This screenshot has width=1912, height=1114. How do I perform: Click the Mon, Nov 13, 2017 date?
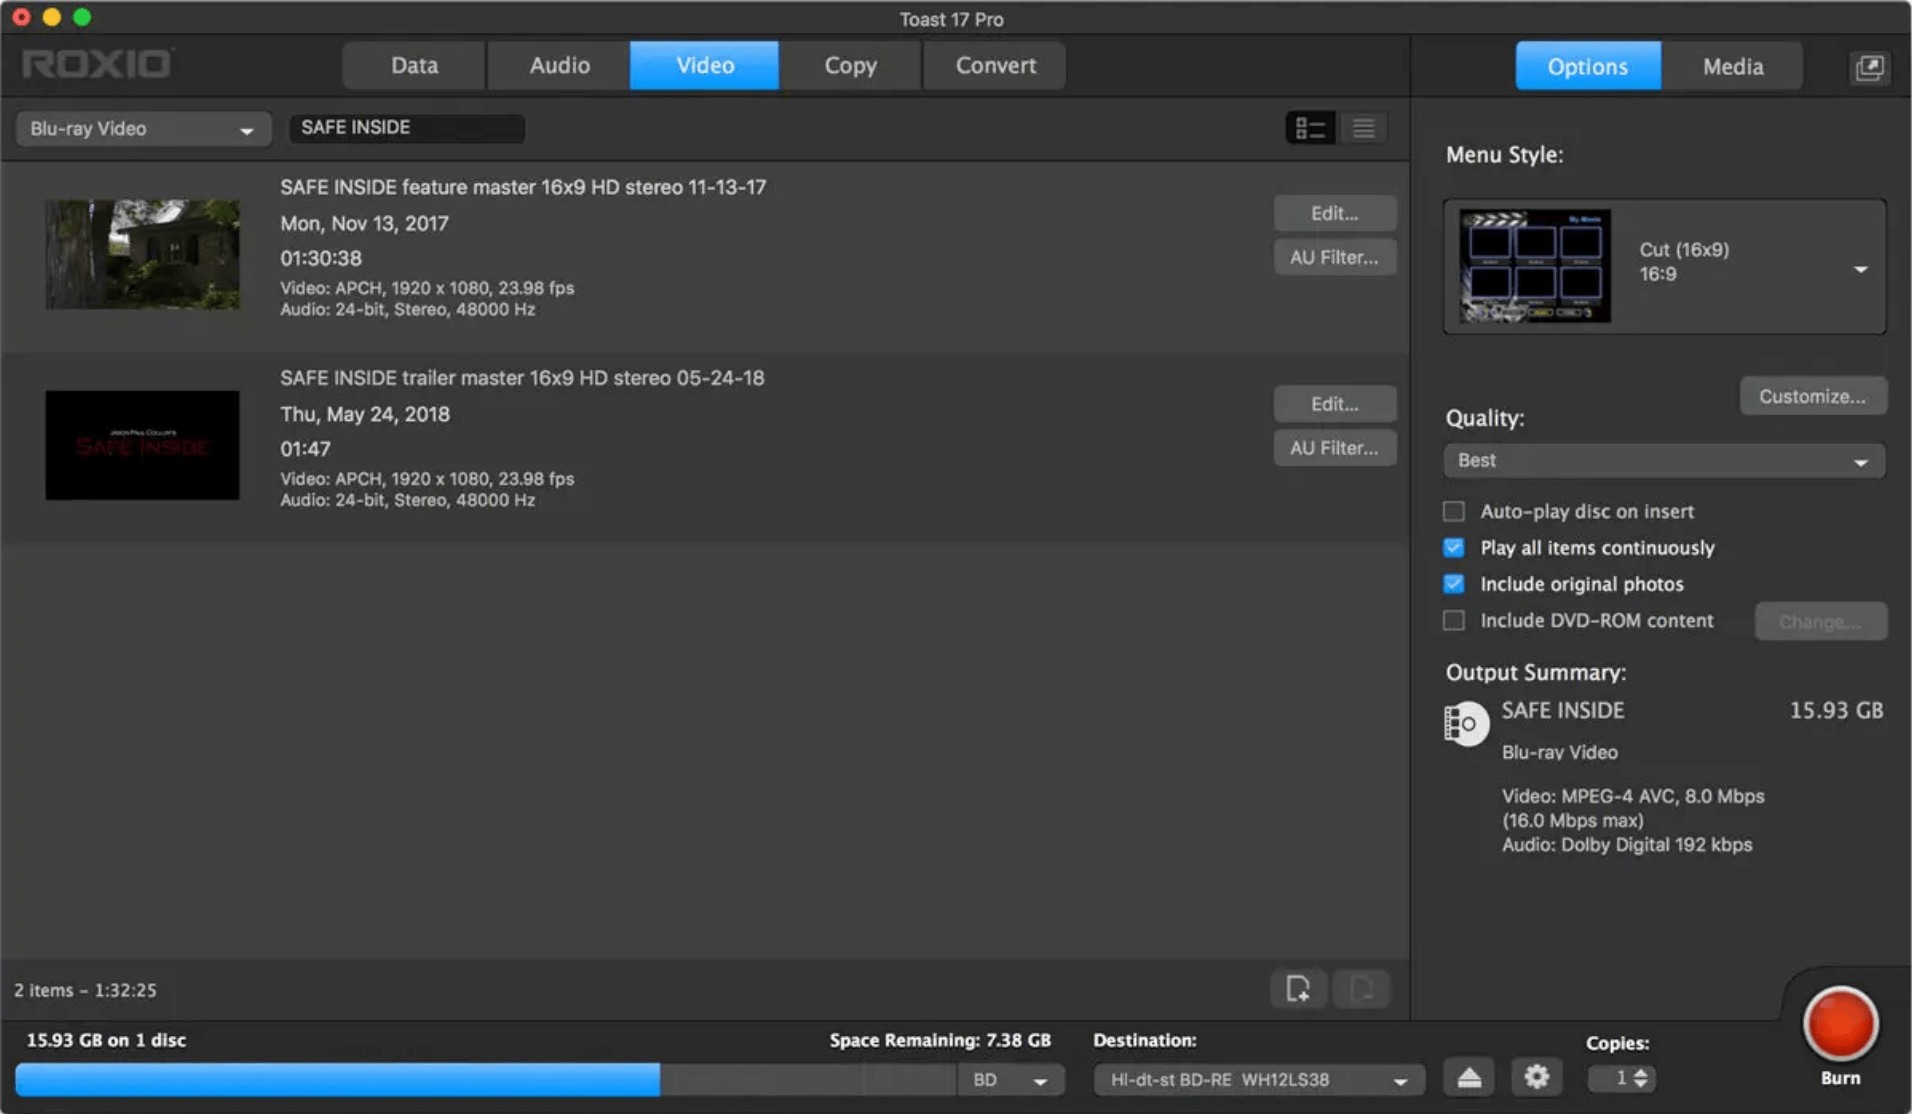point(364,223)
